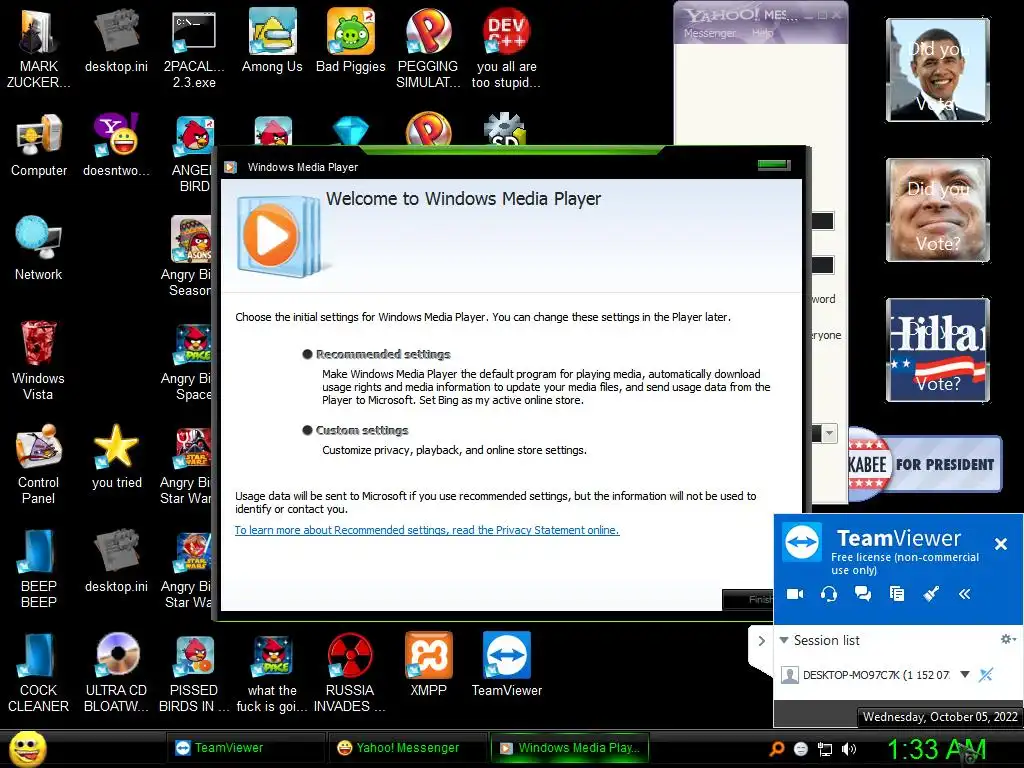
Task: Click the orange magnifier tray icon
Action: pyautogui.click(x=777, y=749)
